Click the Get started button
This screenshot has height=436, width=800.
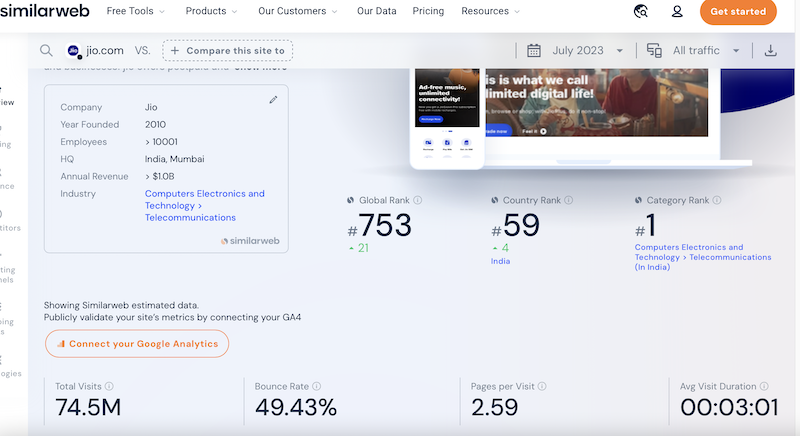738,12
